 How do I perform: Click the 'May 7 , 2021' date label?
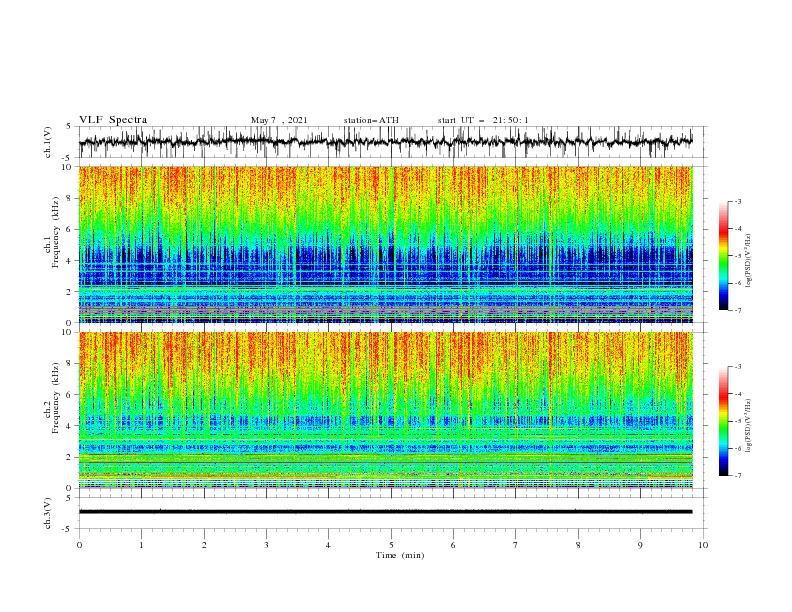coord(279,120)
